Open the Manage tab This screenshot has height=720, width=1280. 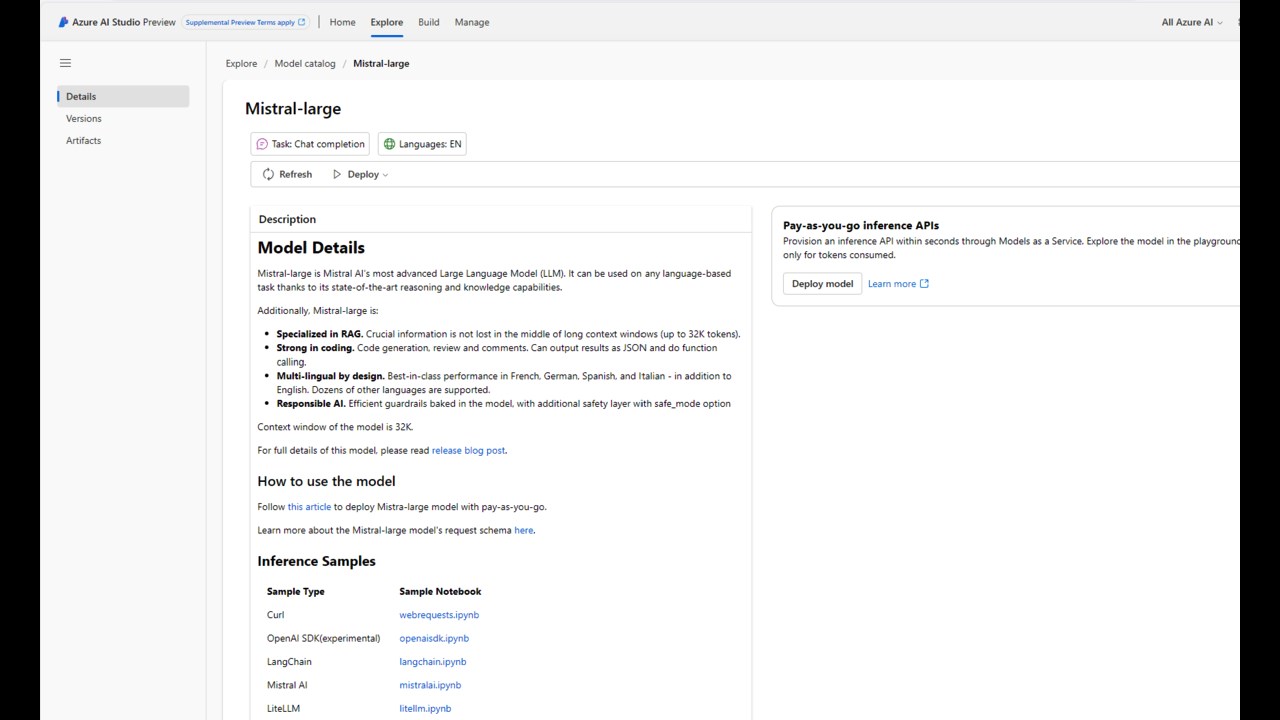472,22
